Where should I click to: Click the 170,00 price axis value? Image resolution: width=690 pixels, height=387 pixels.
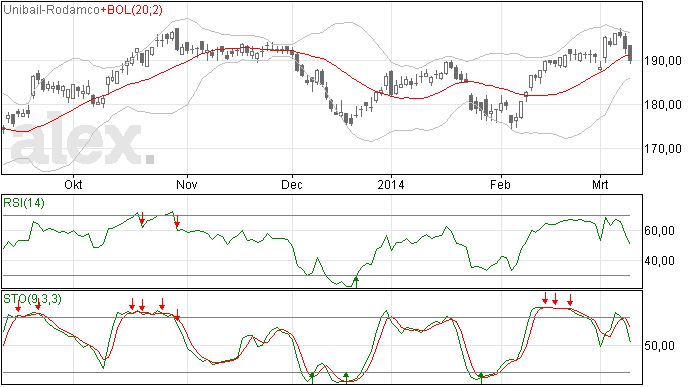(x=663, y=149)
